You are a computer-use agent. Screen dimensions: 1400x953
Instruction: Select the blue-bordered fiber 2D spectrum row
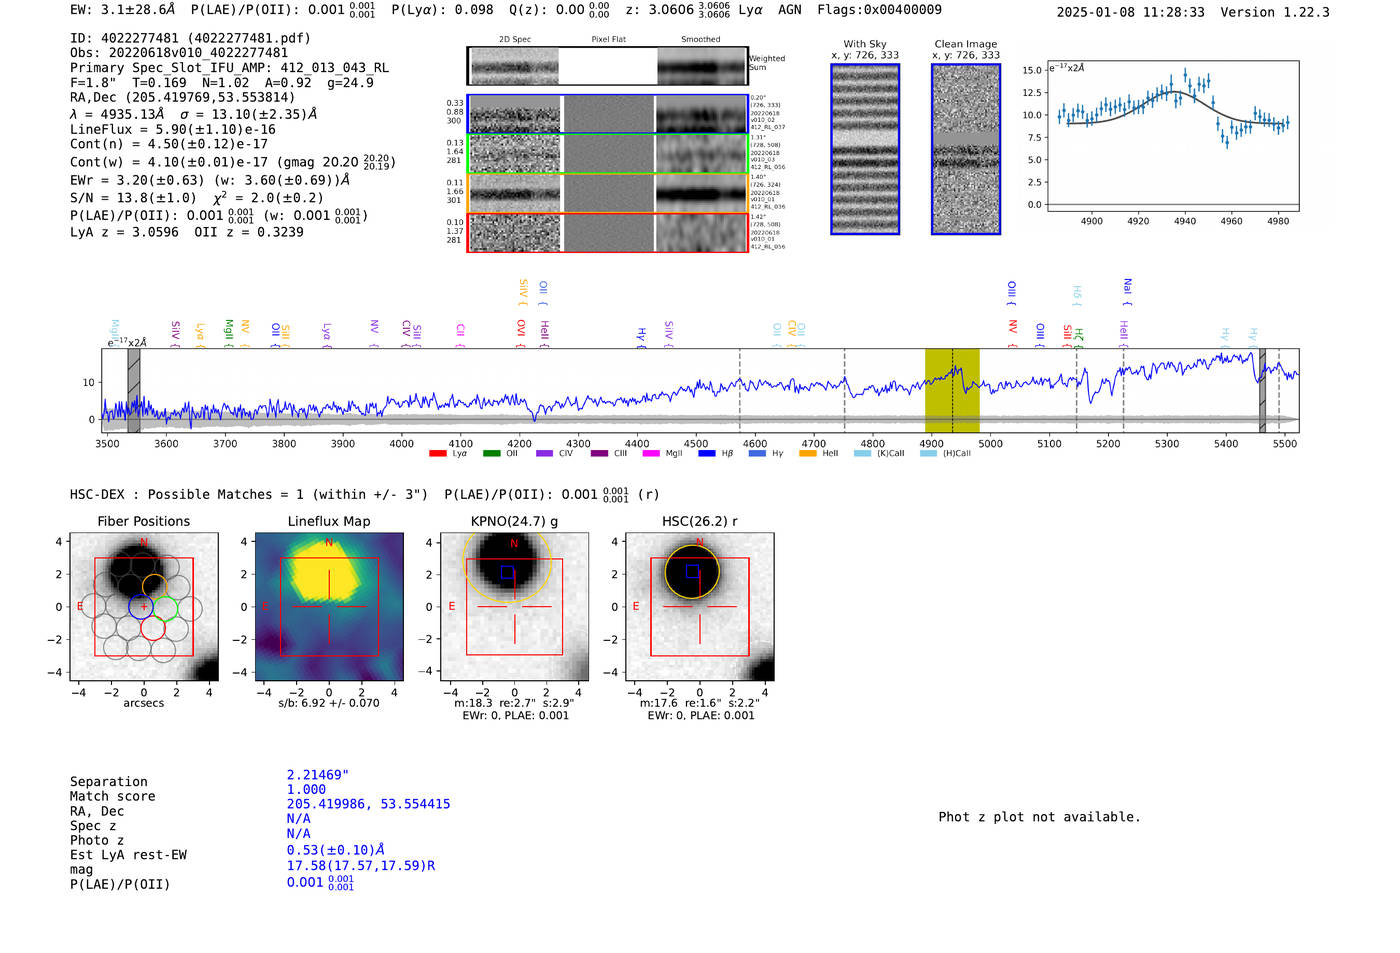(608, 115)
